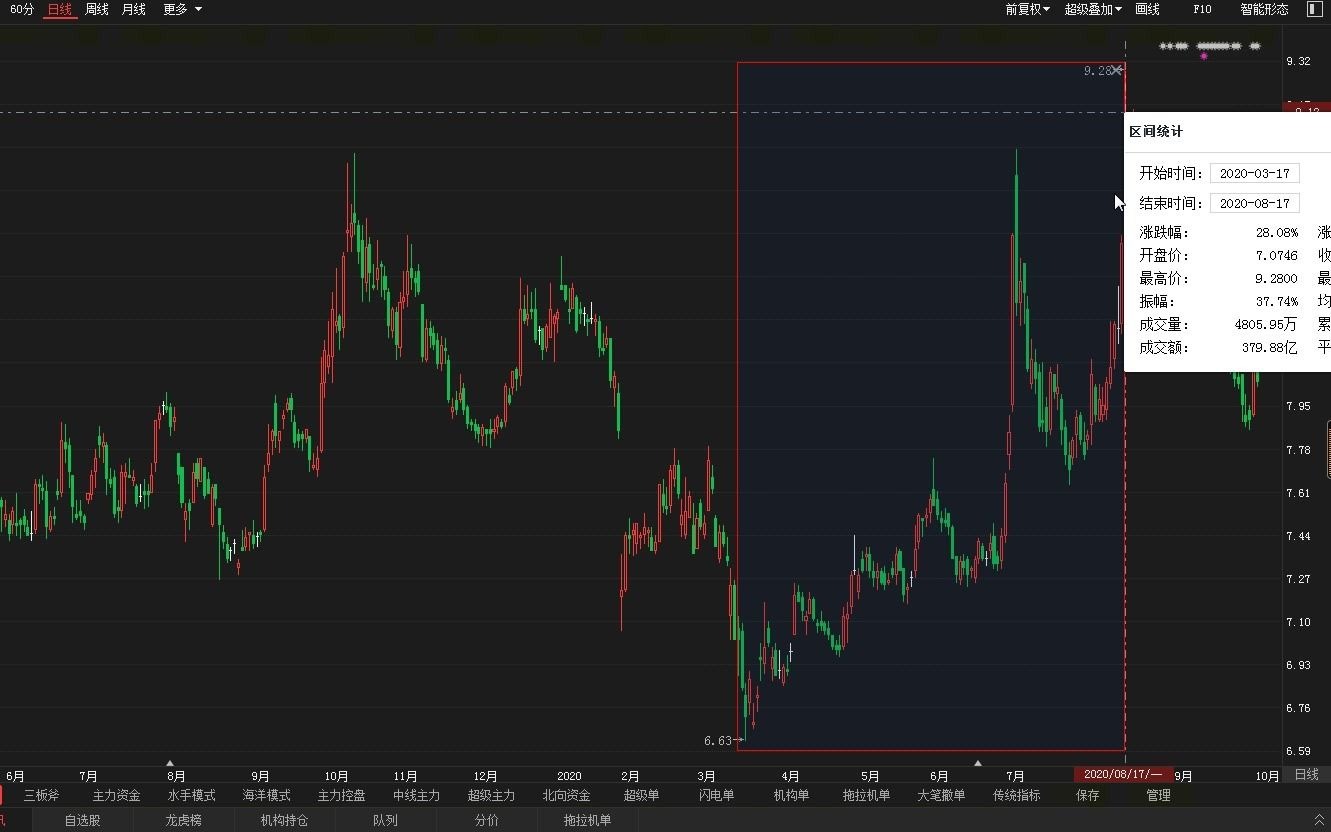Select the 超级单 indicator tab

[641, 795]
